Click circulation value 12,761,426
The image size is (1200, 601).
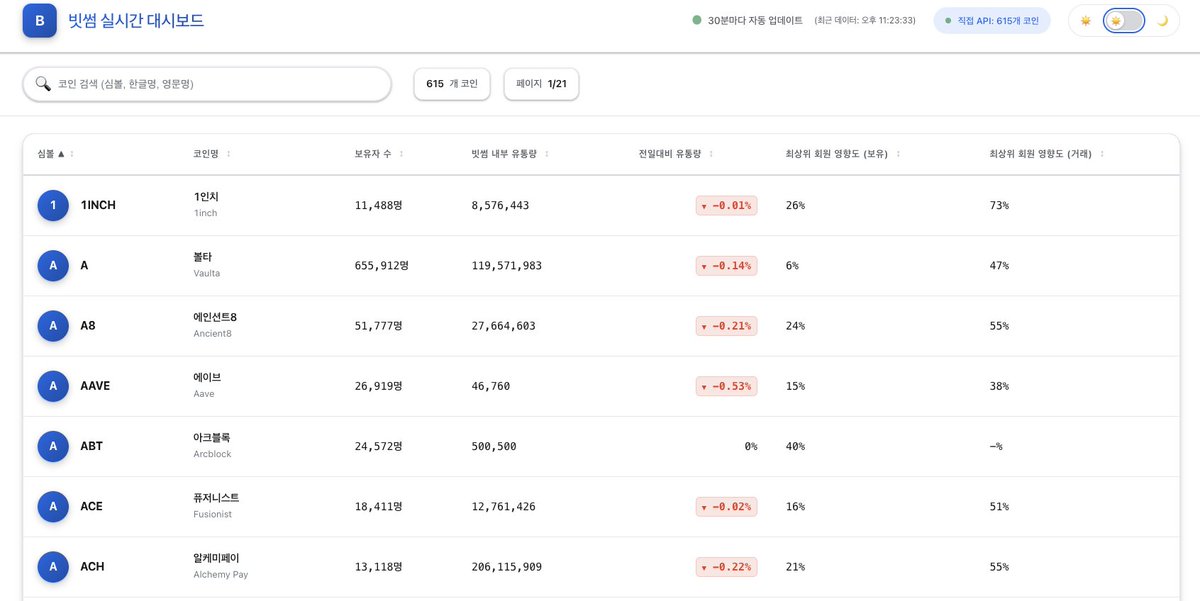click(503, 506)
